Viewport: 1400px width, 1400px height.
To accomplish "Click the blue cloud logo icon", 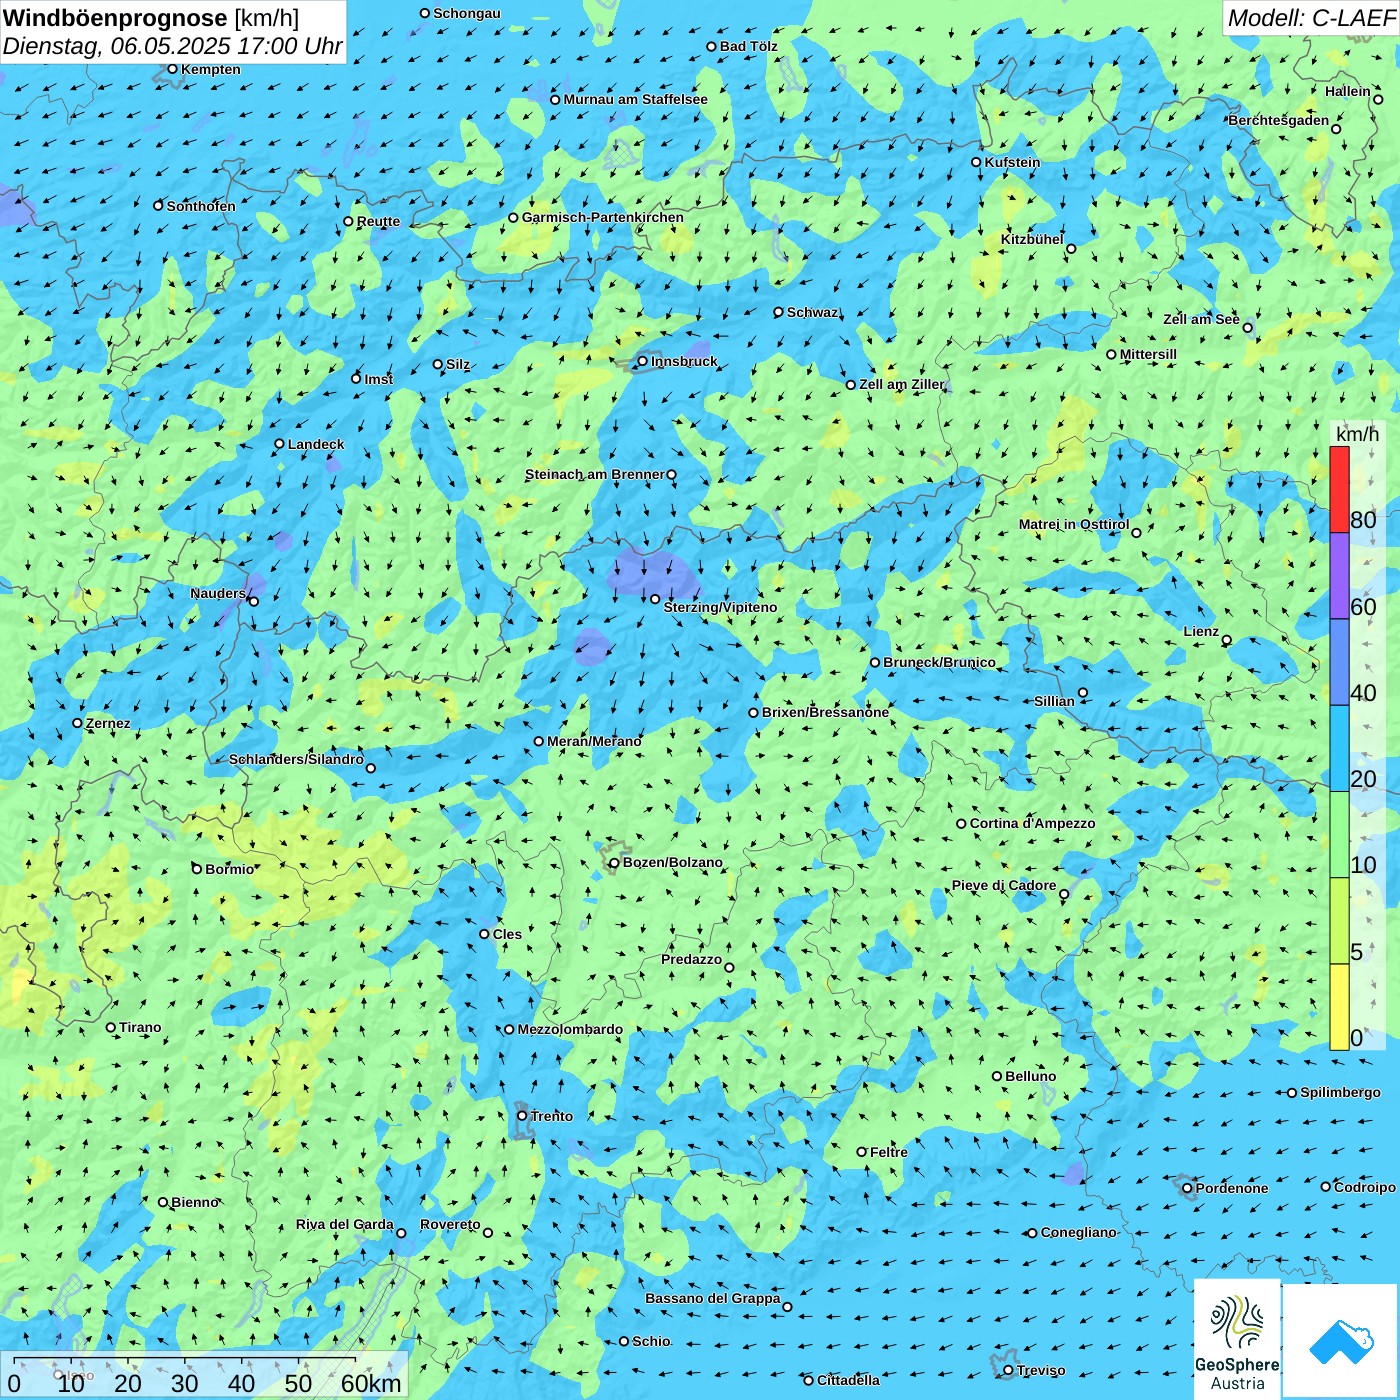I will (x=1341, y=1341).
